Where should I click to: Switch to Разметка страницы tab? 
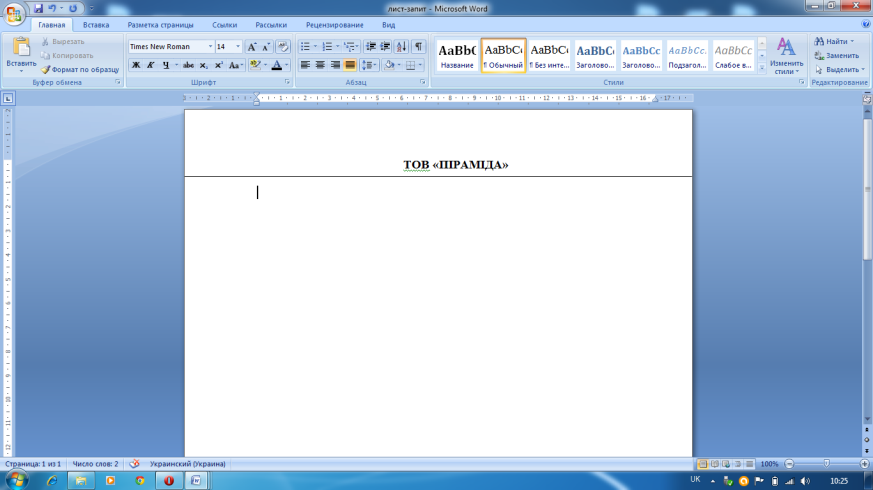[x=160, y=25]
